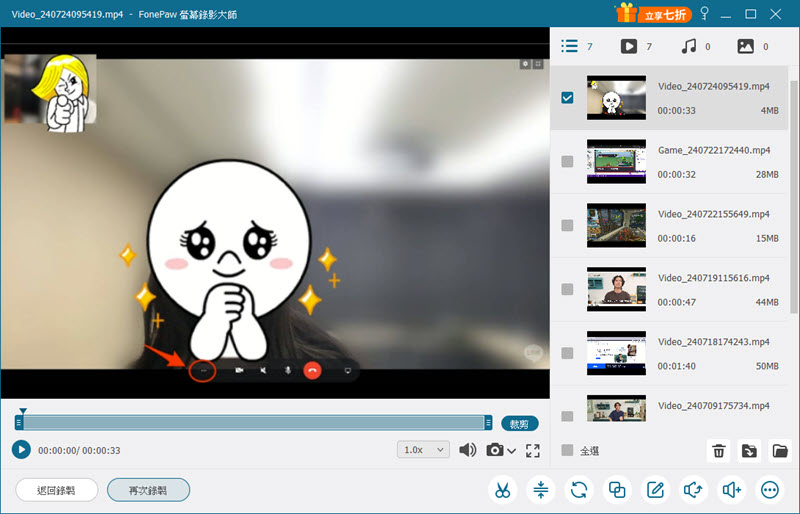Screen dimensions: 800x514
Task: Open the format convert tool
Action: tap(579, 490)
